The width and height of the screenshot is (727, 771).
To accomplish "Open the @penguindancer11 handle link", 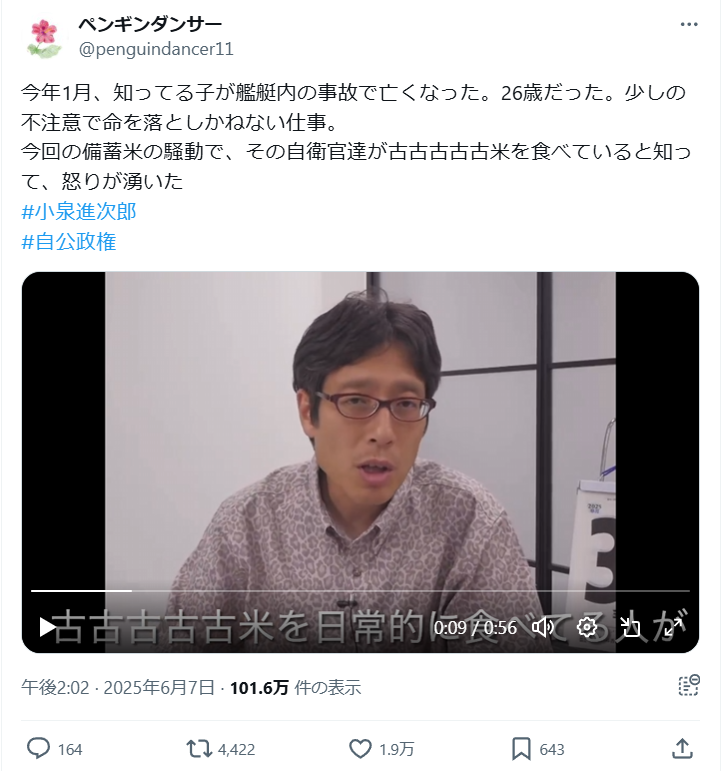I will [156, 49].
